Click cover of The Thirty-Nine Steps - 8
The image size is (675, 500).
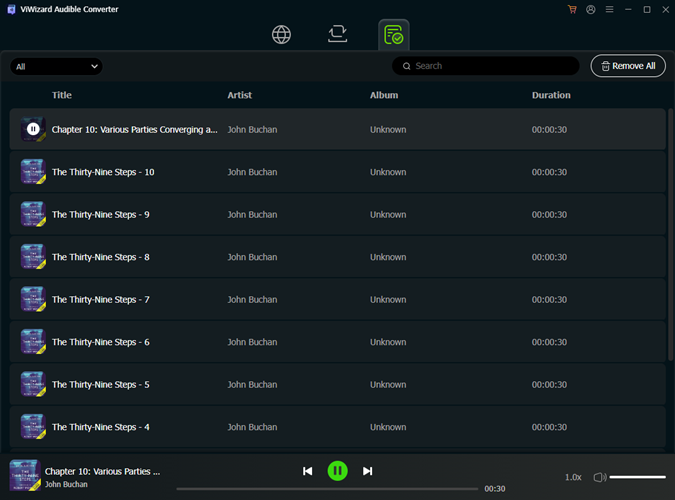point(33,257)
